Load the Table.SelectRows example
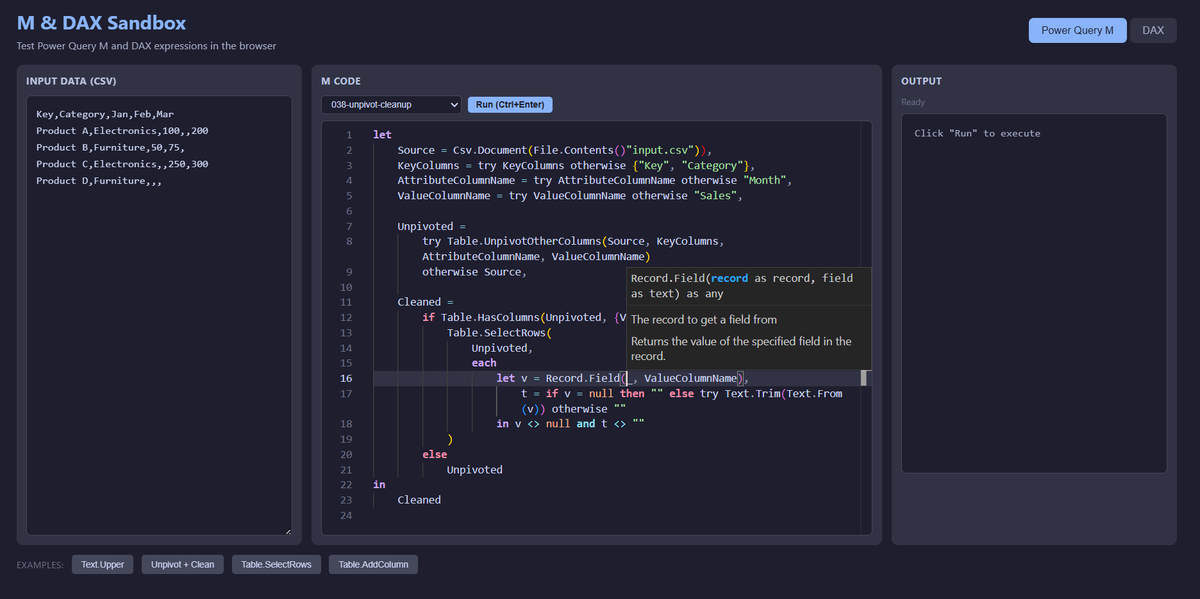The height and width of the screenshot is (599, 1200). pos(276,564)
